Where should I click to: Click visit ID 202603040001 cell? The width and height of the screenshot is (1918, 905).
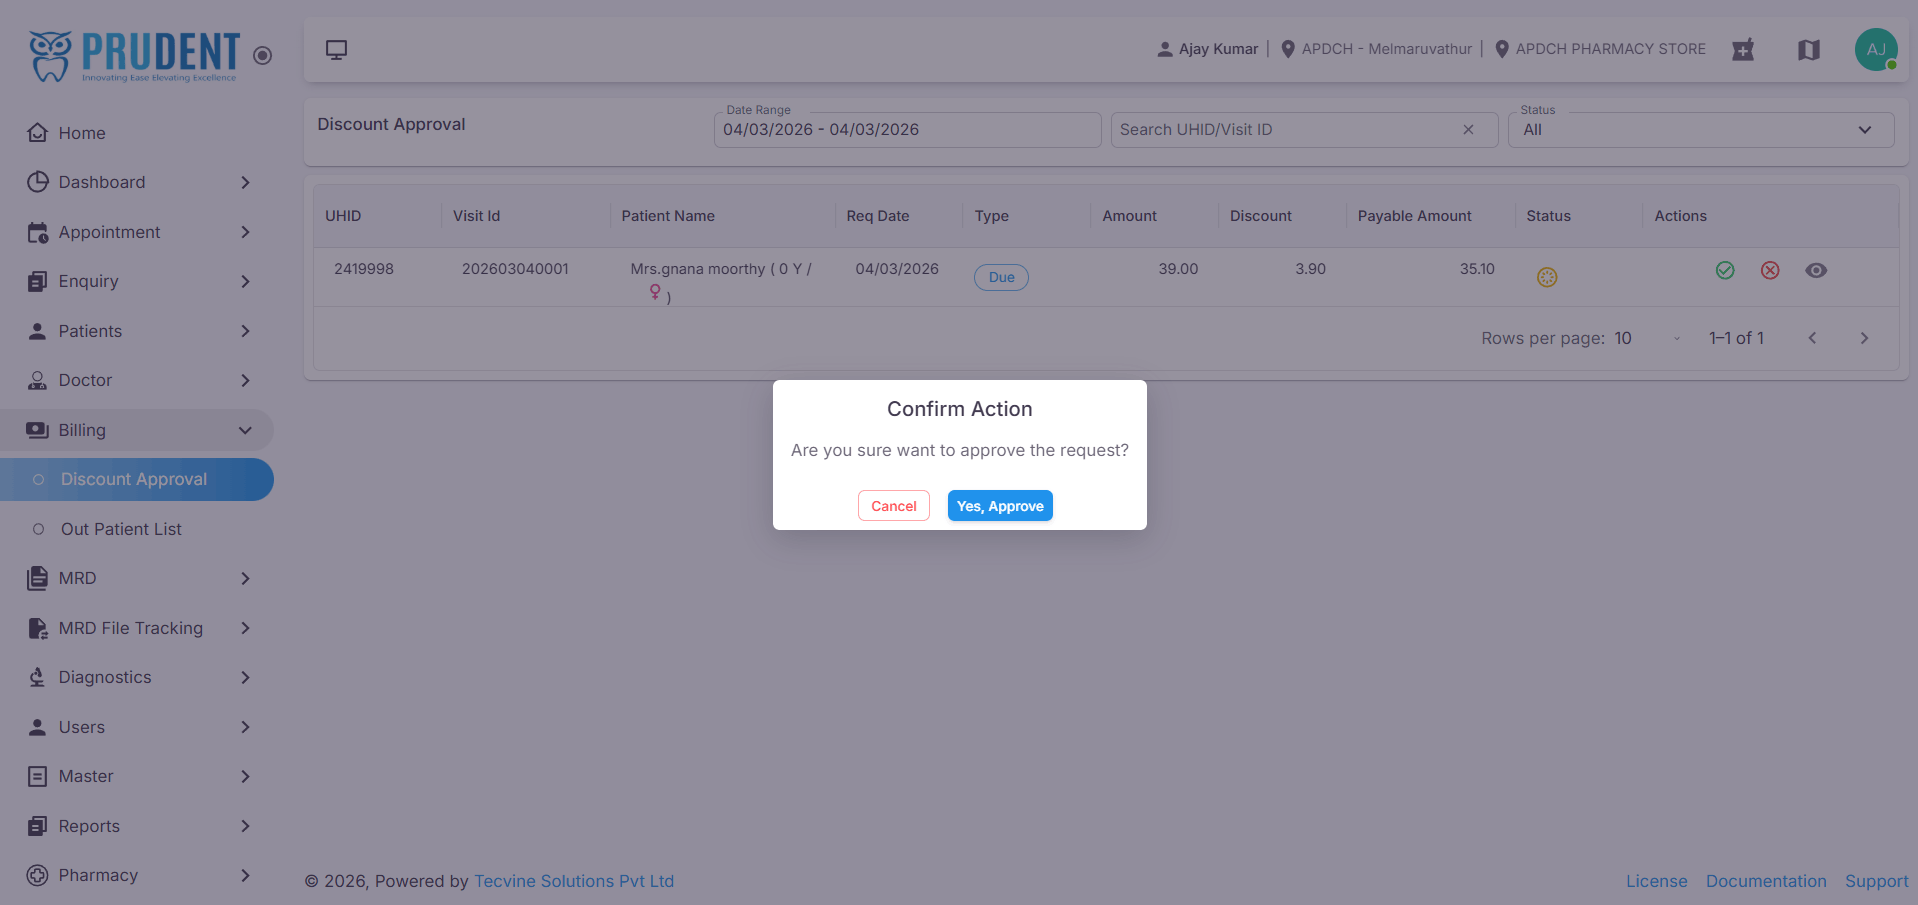coord(515,269)
